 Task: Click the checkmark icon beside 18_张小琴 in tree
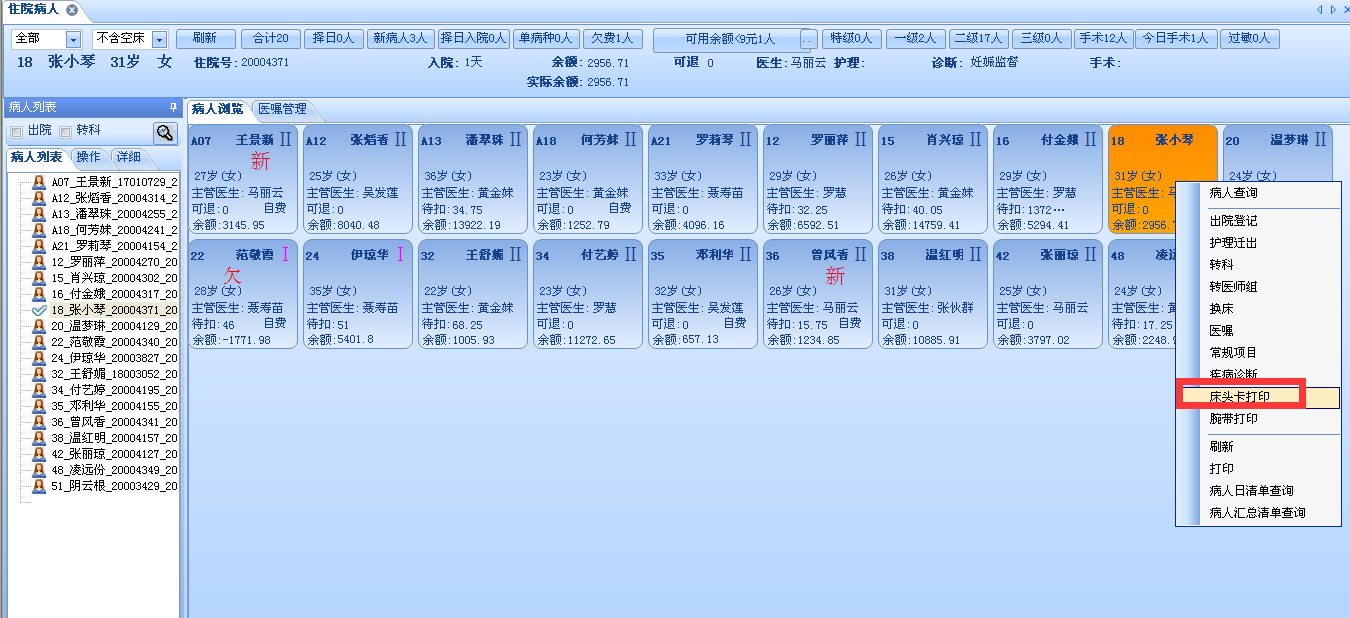tap(39, 310)
